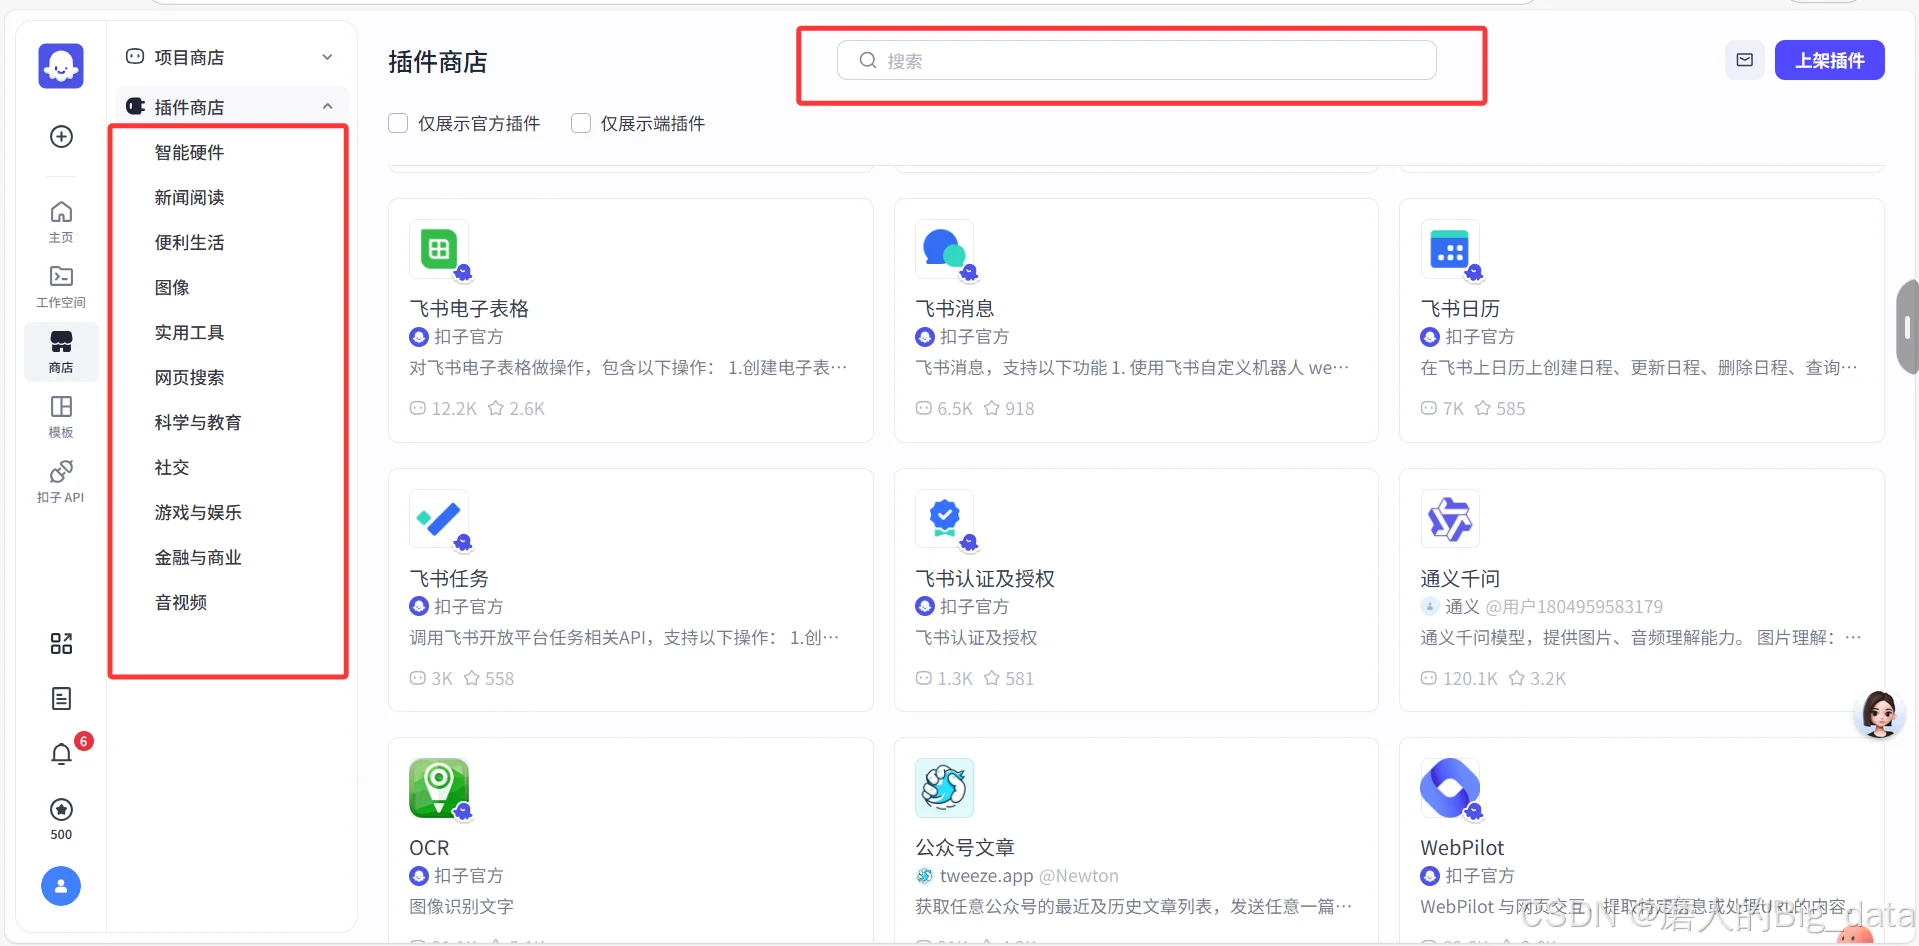Click 581 favorites count on 飞书认证及授权
The width and height of the screenshot is (1919, 946).
[x=1009, y=678]
